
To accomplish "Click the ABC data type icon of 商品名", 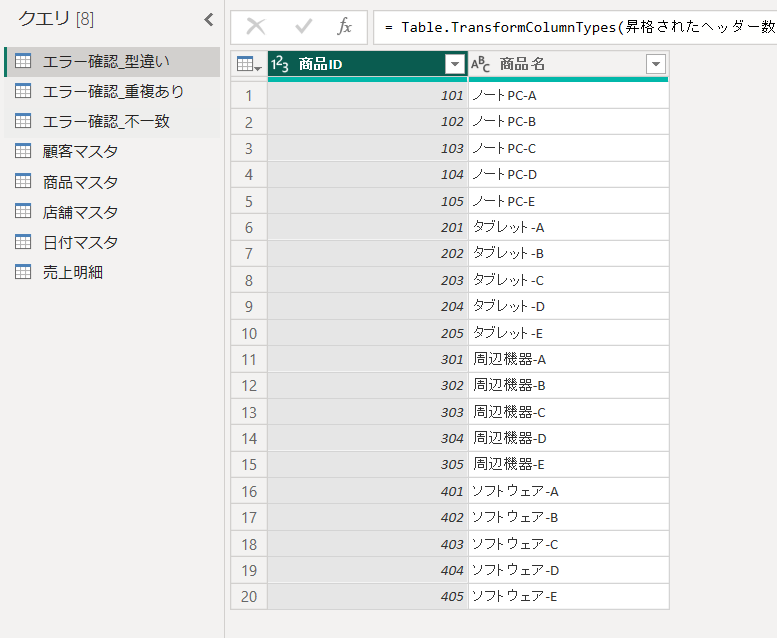I will [x=480, y=64].
